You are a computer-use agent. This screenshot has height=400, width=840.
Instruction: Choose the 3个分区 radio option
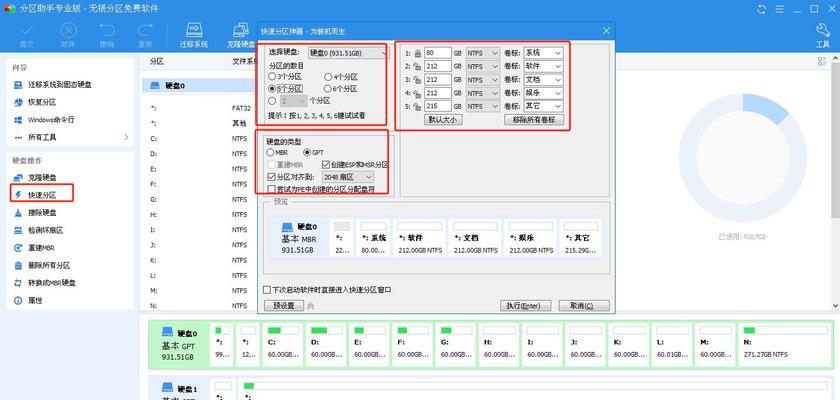(x=272, y=77)
